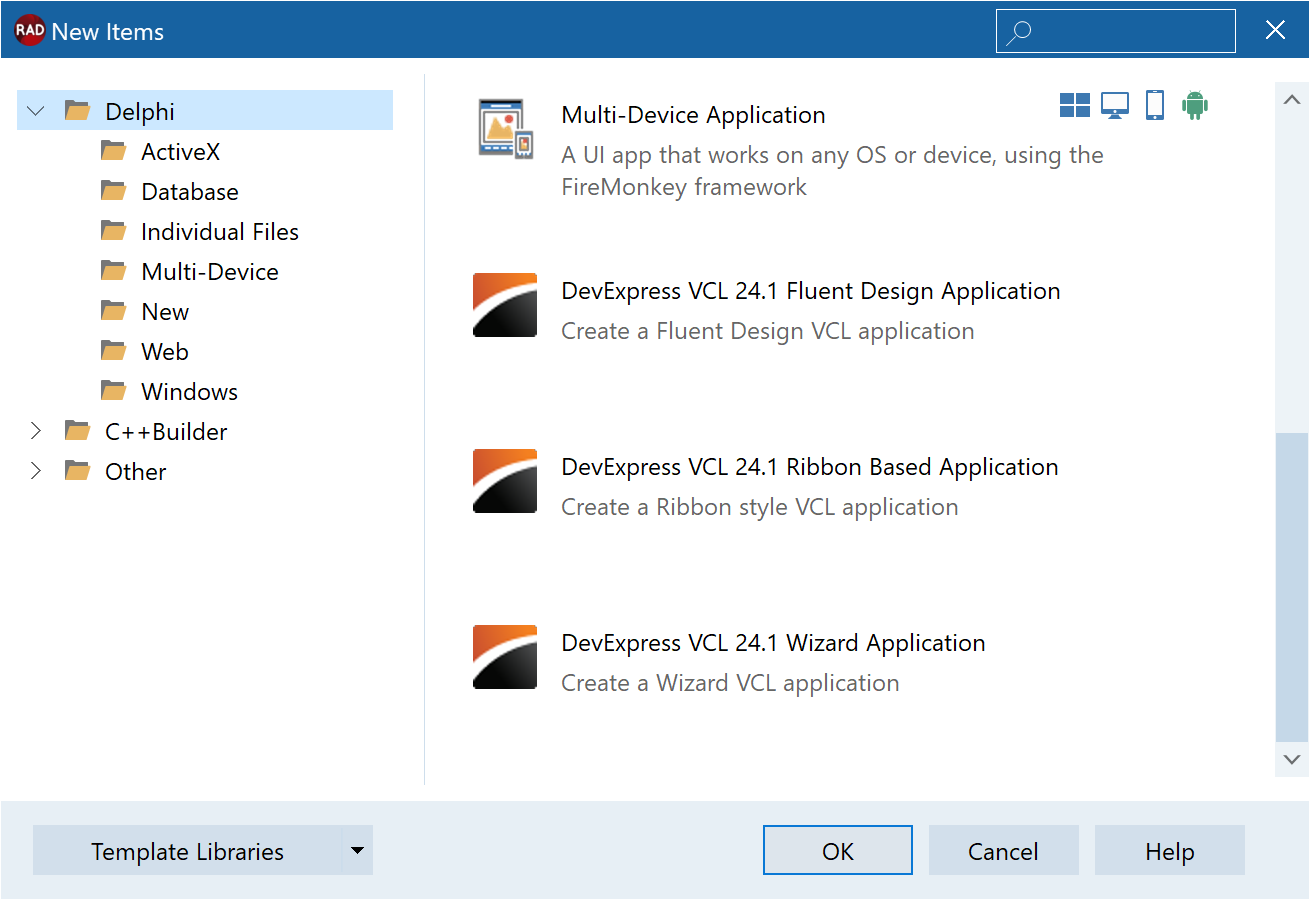Expand the C++Builder tree node
1310x900 pixels.
point(36,431)
